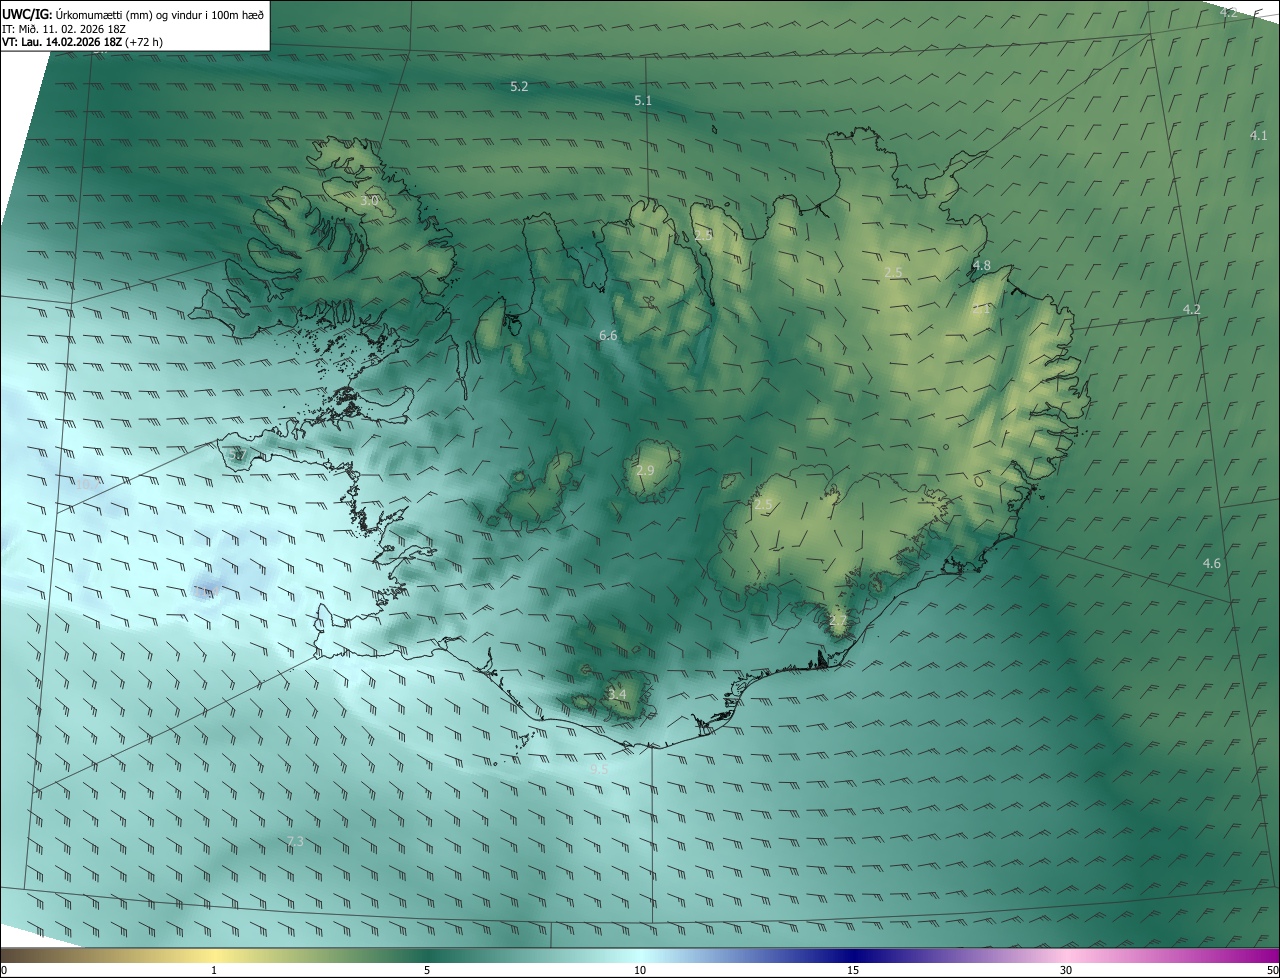This screenshot has width=1280, height=978.
Task: Click the 9.5 value label
Action: (598, 769)
